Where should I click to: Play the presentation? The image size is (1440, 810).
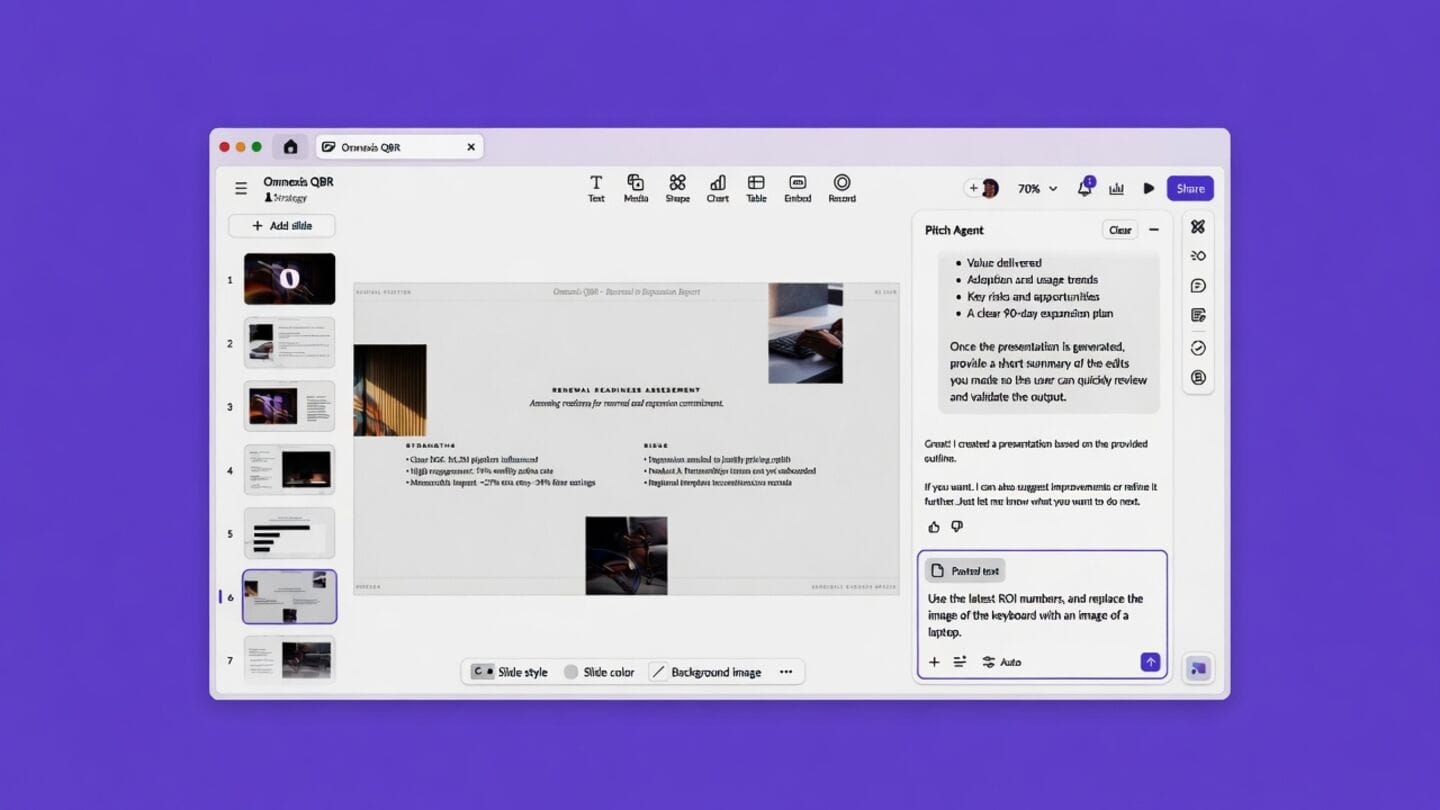[1148, 188]
